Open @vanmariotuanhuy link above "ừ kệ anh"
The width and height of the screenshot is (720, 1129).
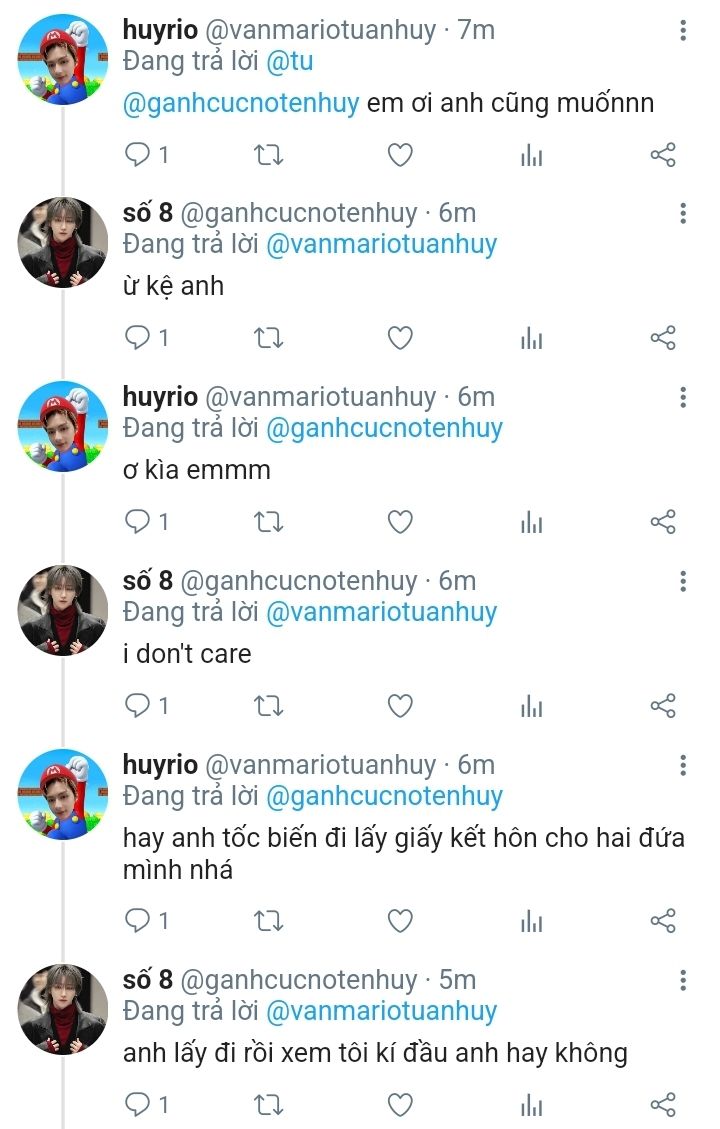pos(381,244)
